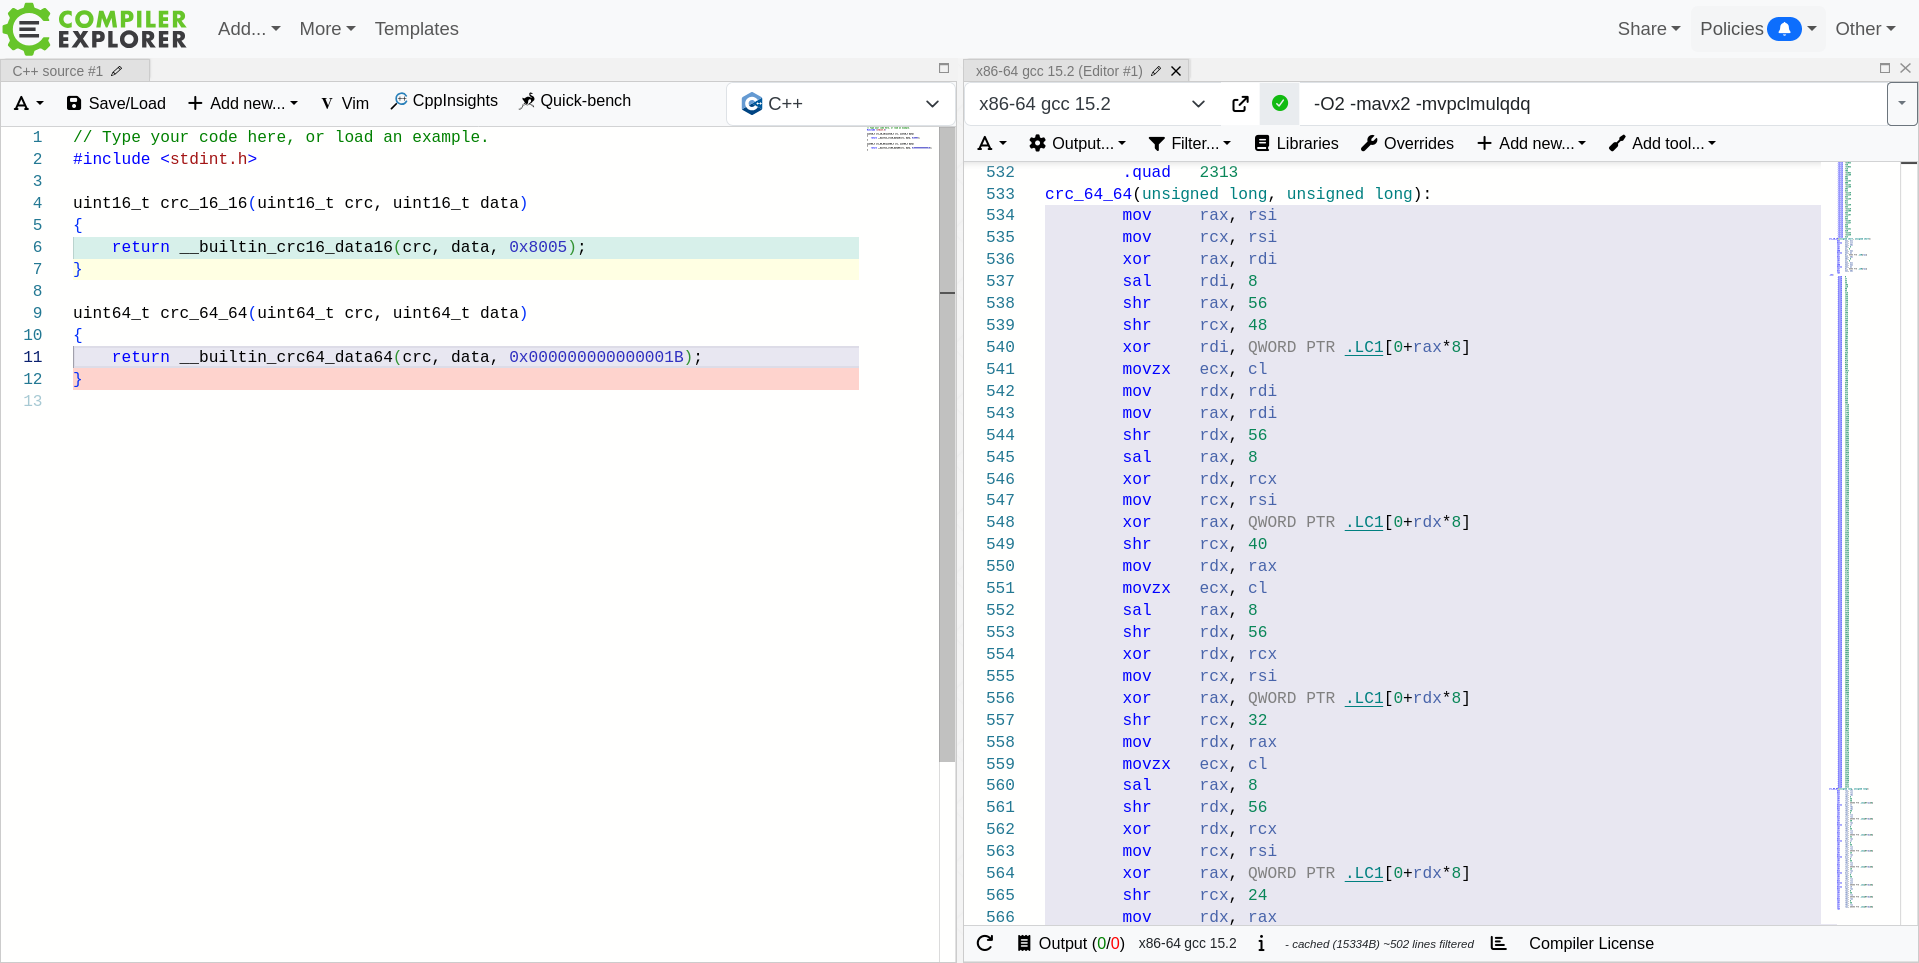1919x963 pixels.
Task: Open the Share menu
Action: [1648, 29]
